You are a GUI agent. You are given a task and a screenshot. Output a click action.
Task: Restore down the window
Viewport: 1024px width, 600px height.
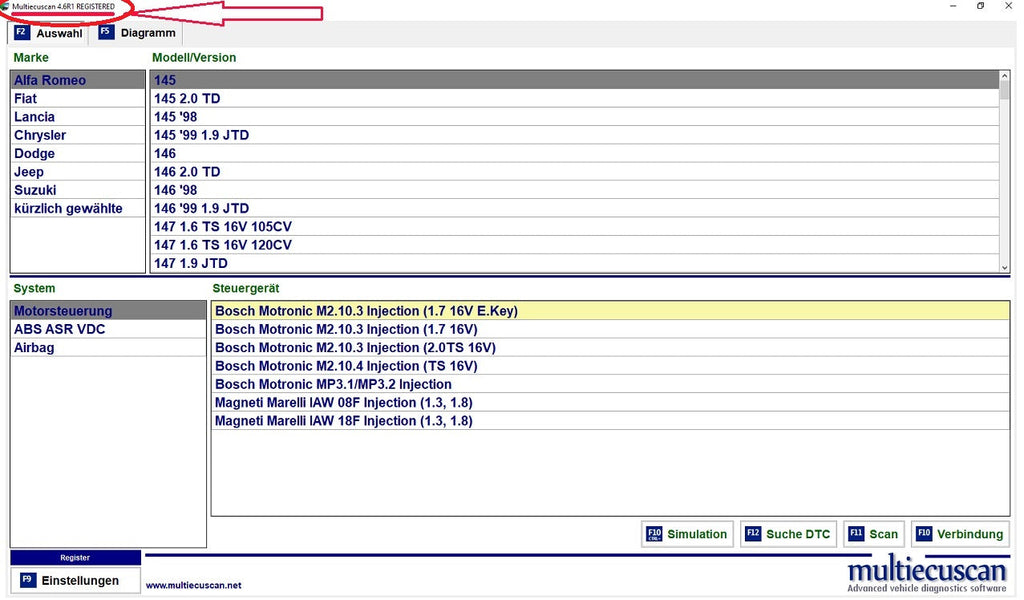[980, 6]
